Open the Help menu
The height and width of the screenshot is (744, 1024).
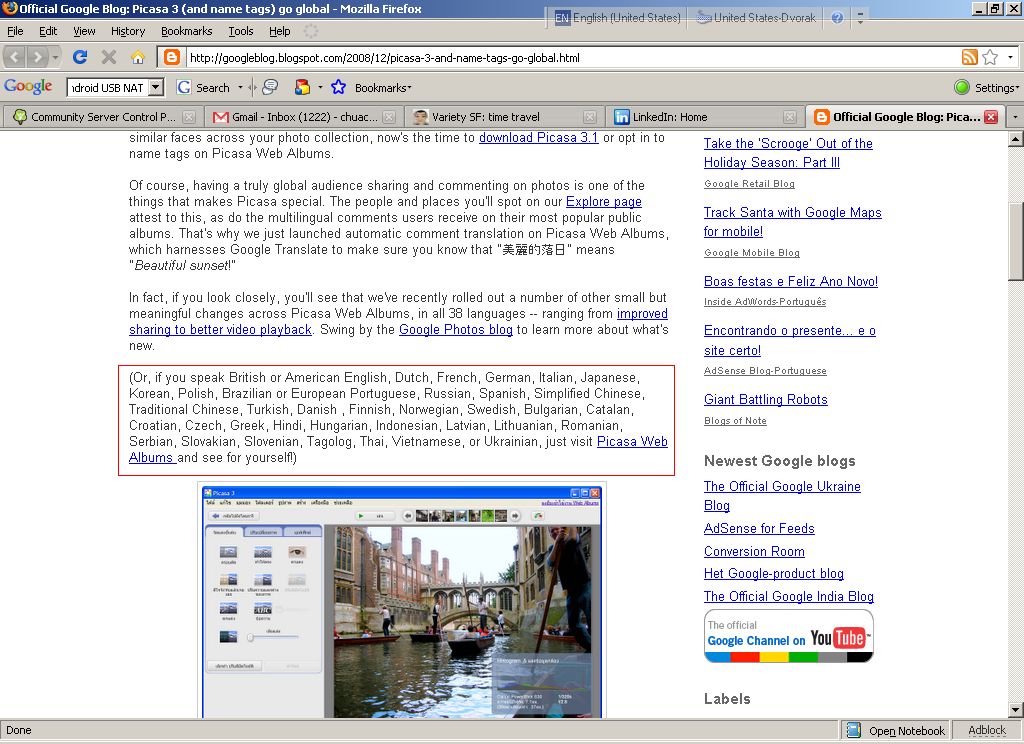(280, 31)
